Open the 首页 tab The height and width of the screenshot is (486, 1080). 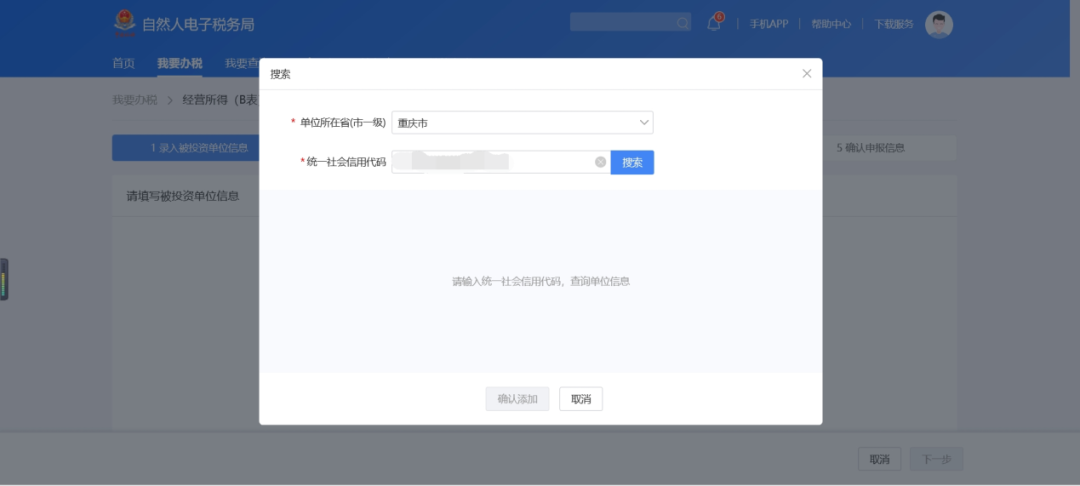(123, 63)
